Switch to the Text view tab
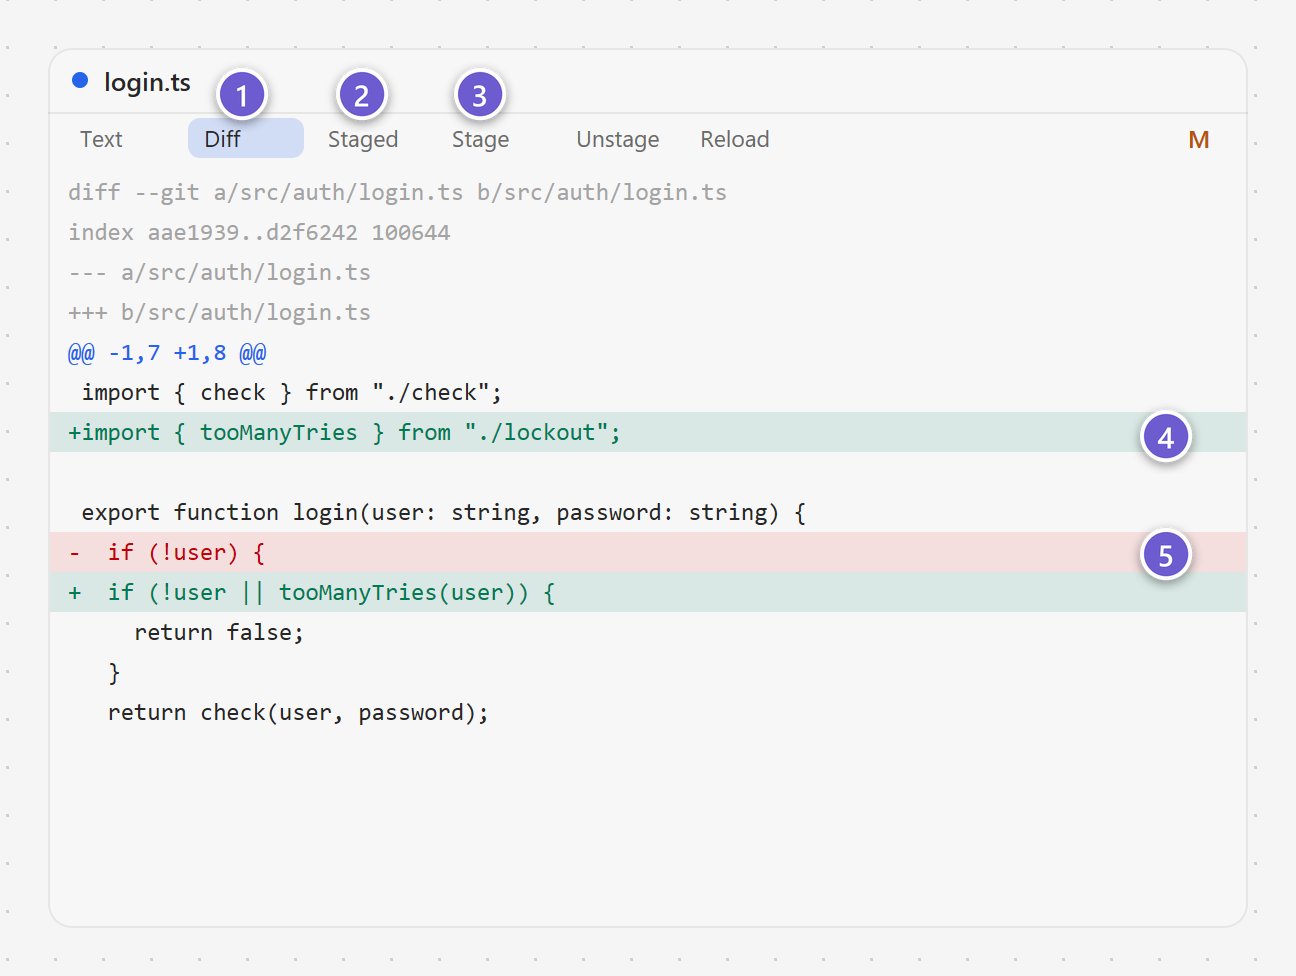The height and width of the screenshot is (976, 1296). 101,139
